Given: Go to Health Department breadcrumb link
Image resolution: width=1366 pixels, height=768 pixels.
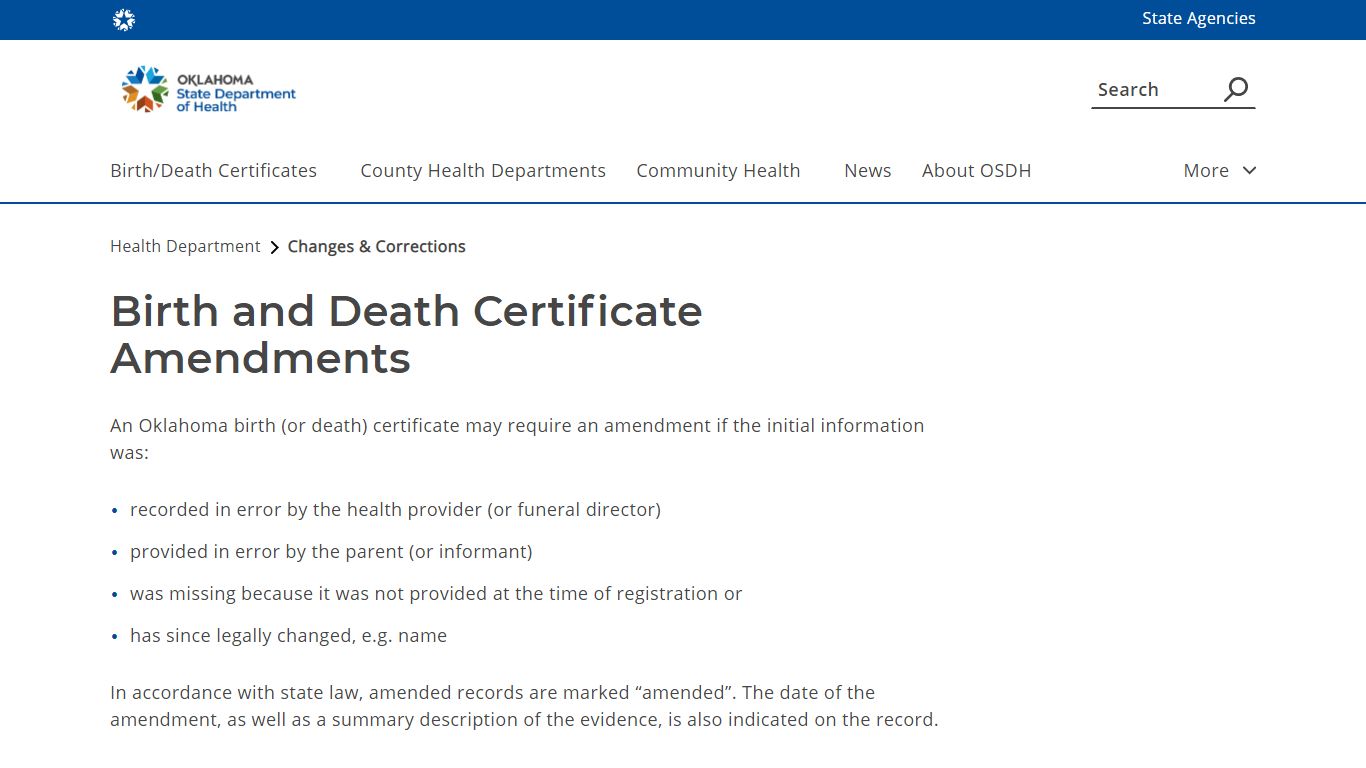Looking at the screenshot, I should pyautogui.click(x=185, y=246).
